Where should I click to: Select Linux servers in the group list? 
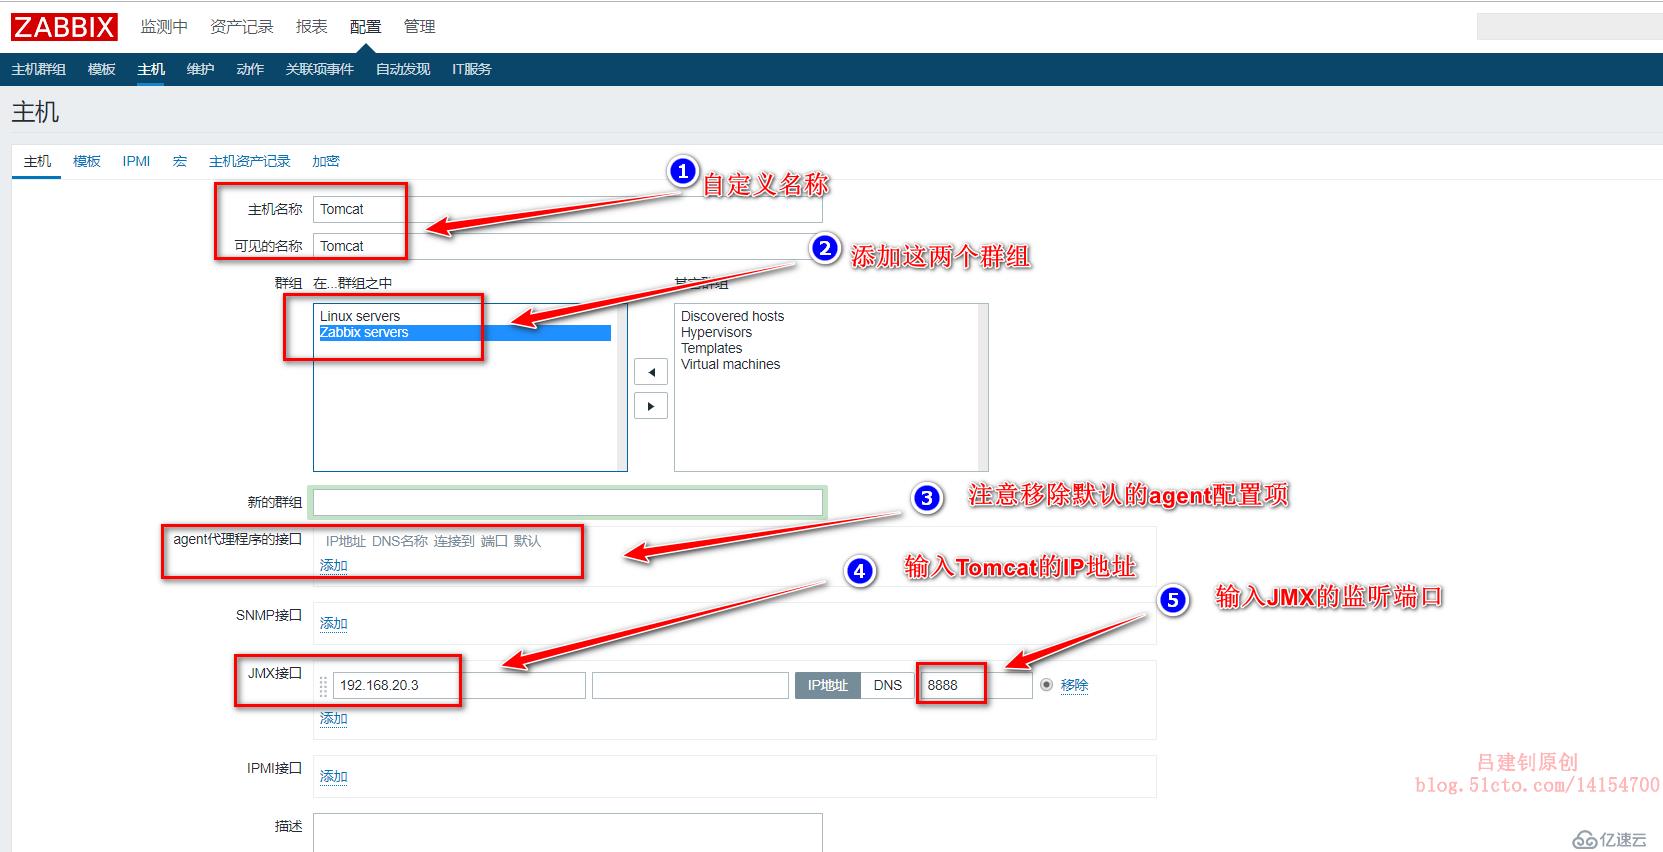click(x=465, y=316)
